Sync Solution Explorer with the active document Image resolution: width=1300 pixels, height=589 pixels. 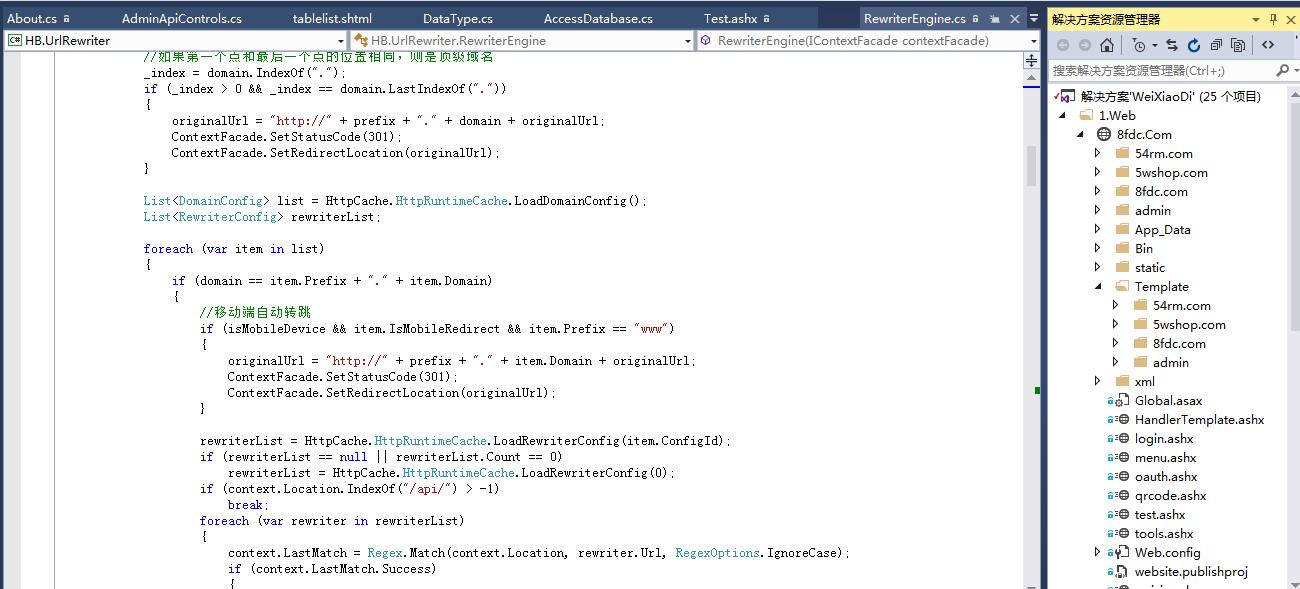[x=1172, y=45]
